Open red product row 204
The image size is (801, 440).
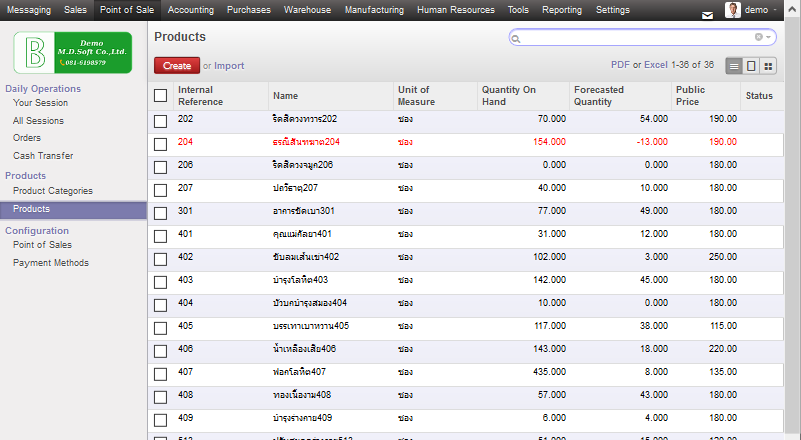[x=466, y=145]
